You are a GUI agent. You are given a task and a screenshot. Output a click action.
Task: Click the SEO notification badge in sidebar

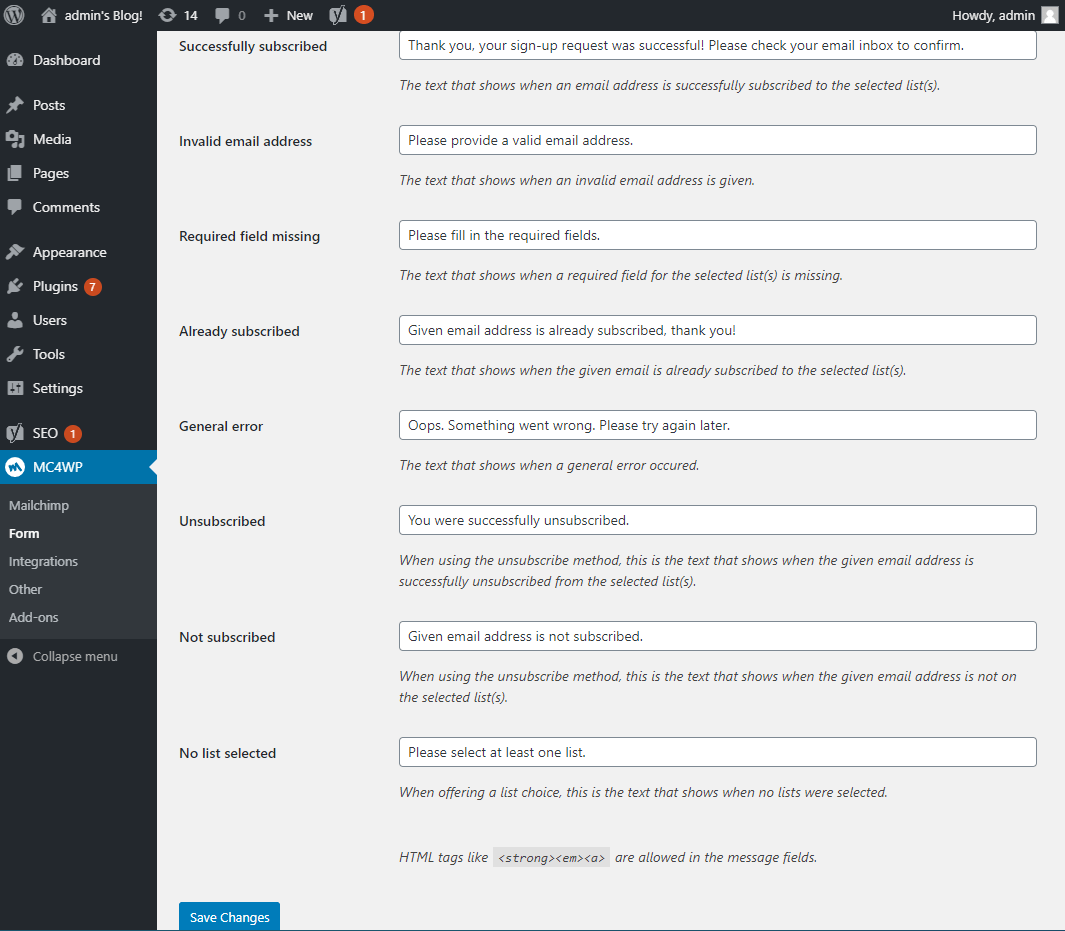[x=73, y=433]
